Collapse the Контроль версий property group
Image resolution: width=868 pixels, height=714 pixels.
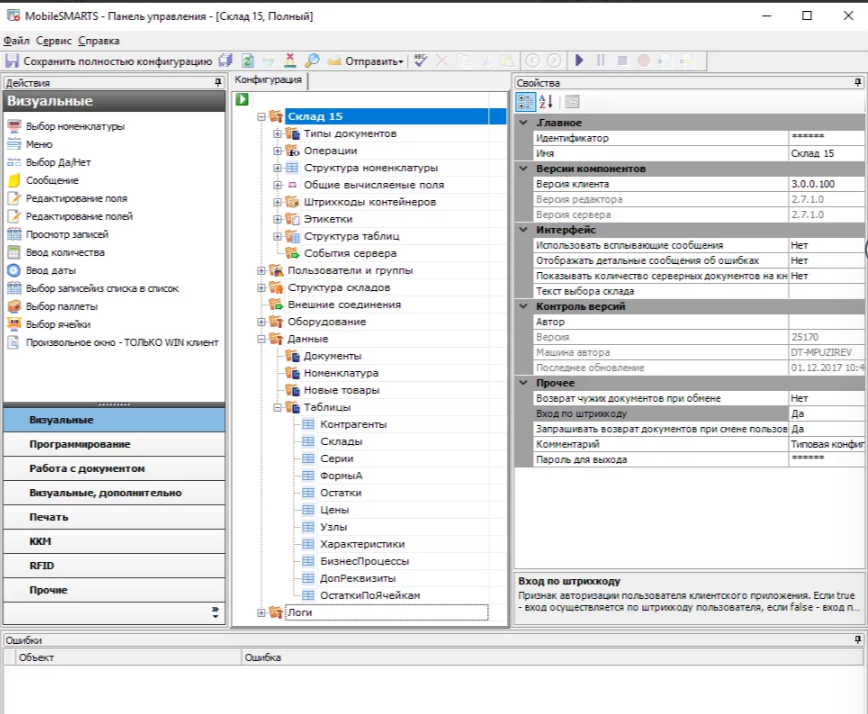click(x=522, y=306)
